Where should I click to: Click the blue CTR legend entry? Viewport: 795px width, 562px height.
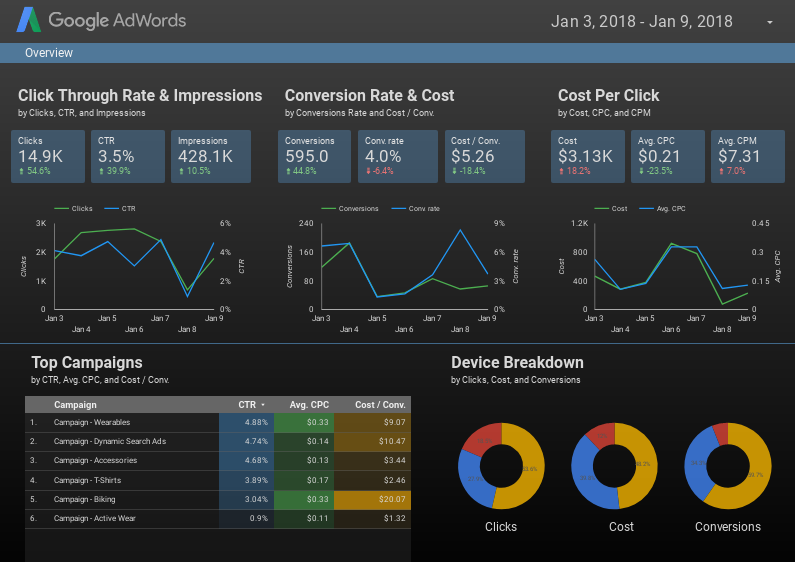[120, 208]
